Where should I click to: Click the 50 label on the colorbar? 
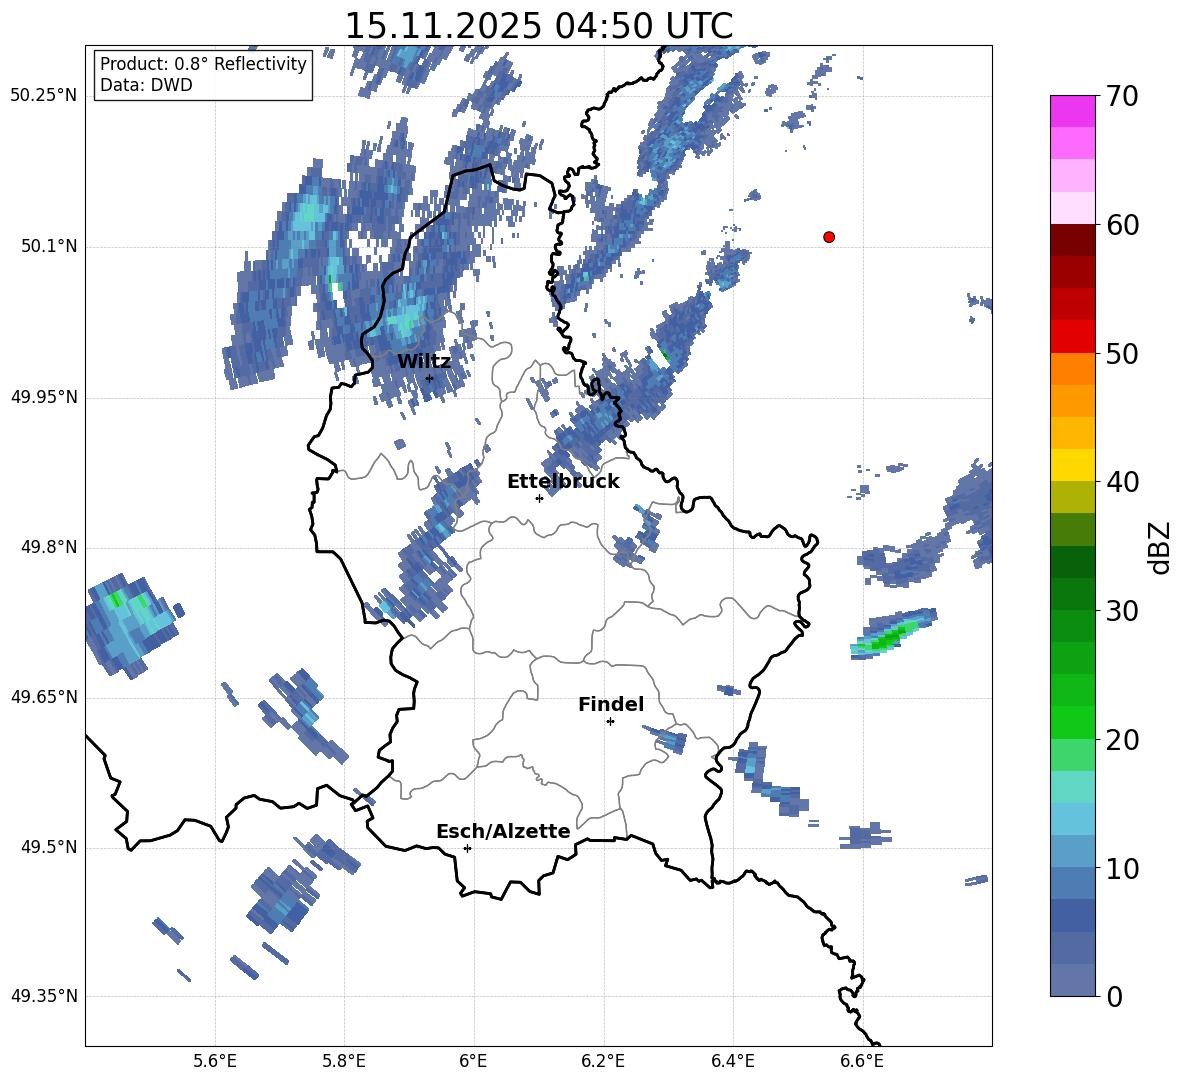[1123, 353]
